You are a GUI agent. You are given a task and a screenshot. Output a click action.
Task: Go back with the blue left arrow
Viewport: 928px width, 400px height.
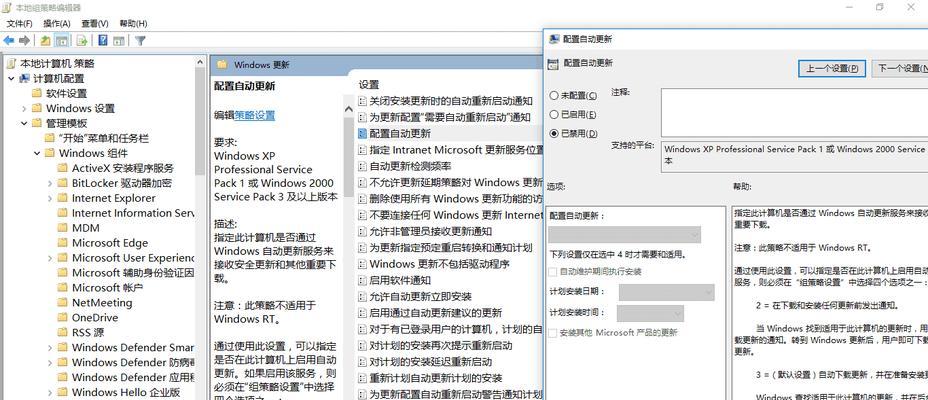coord(9,41)
